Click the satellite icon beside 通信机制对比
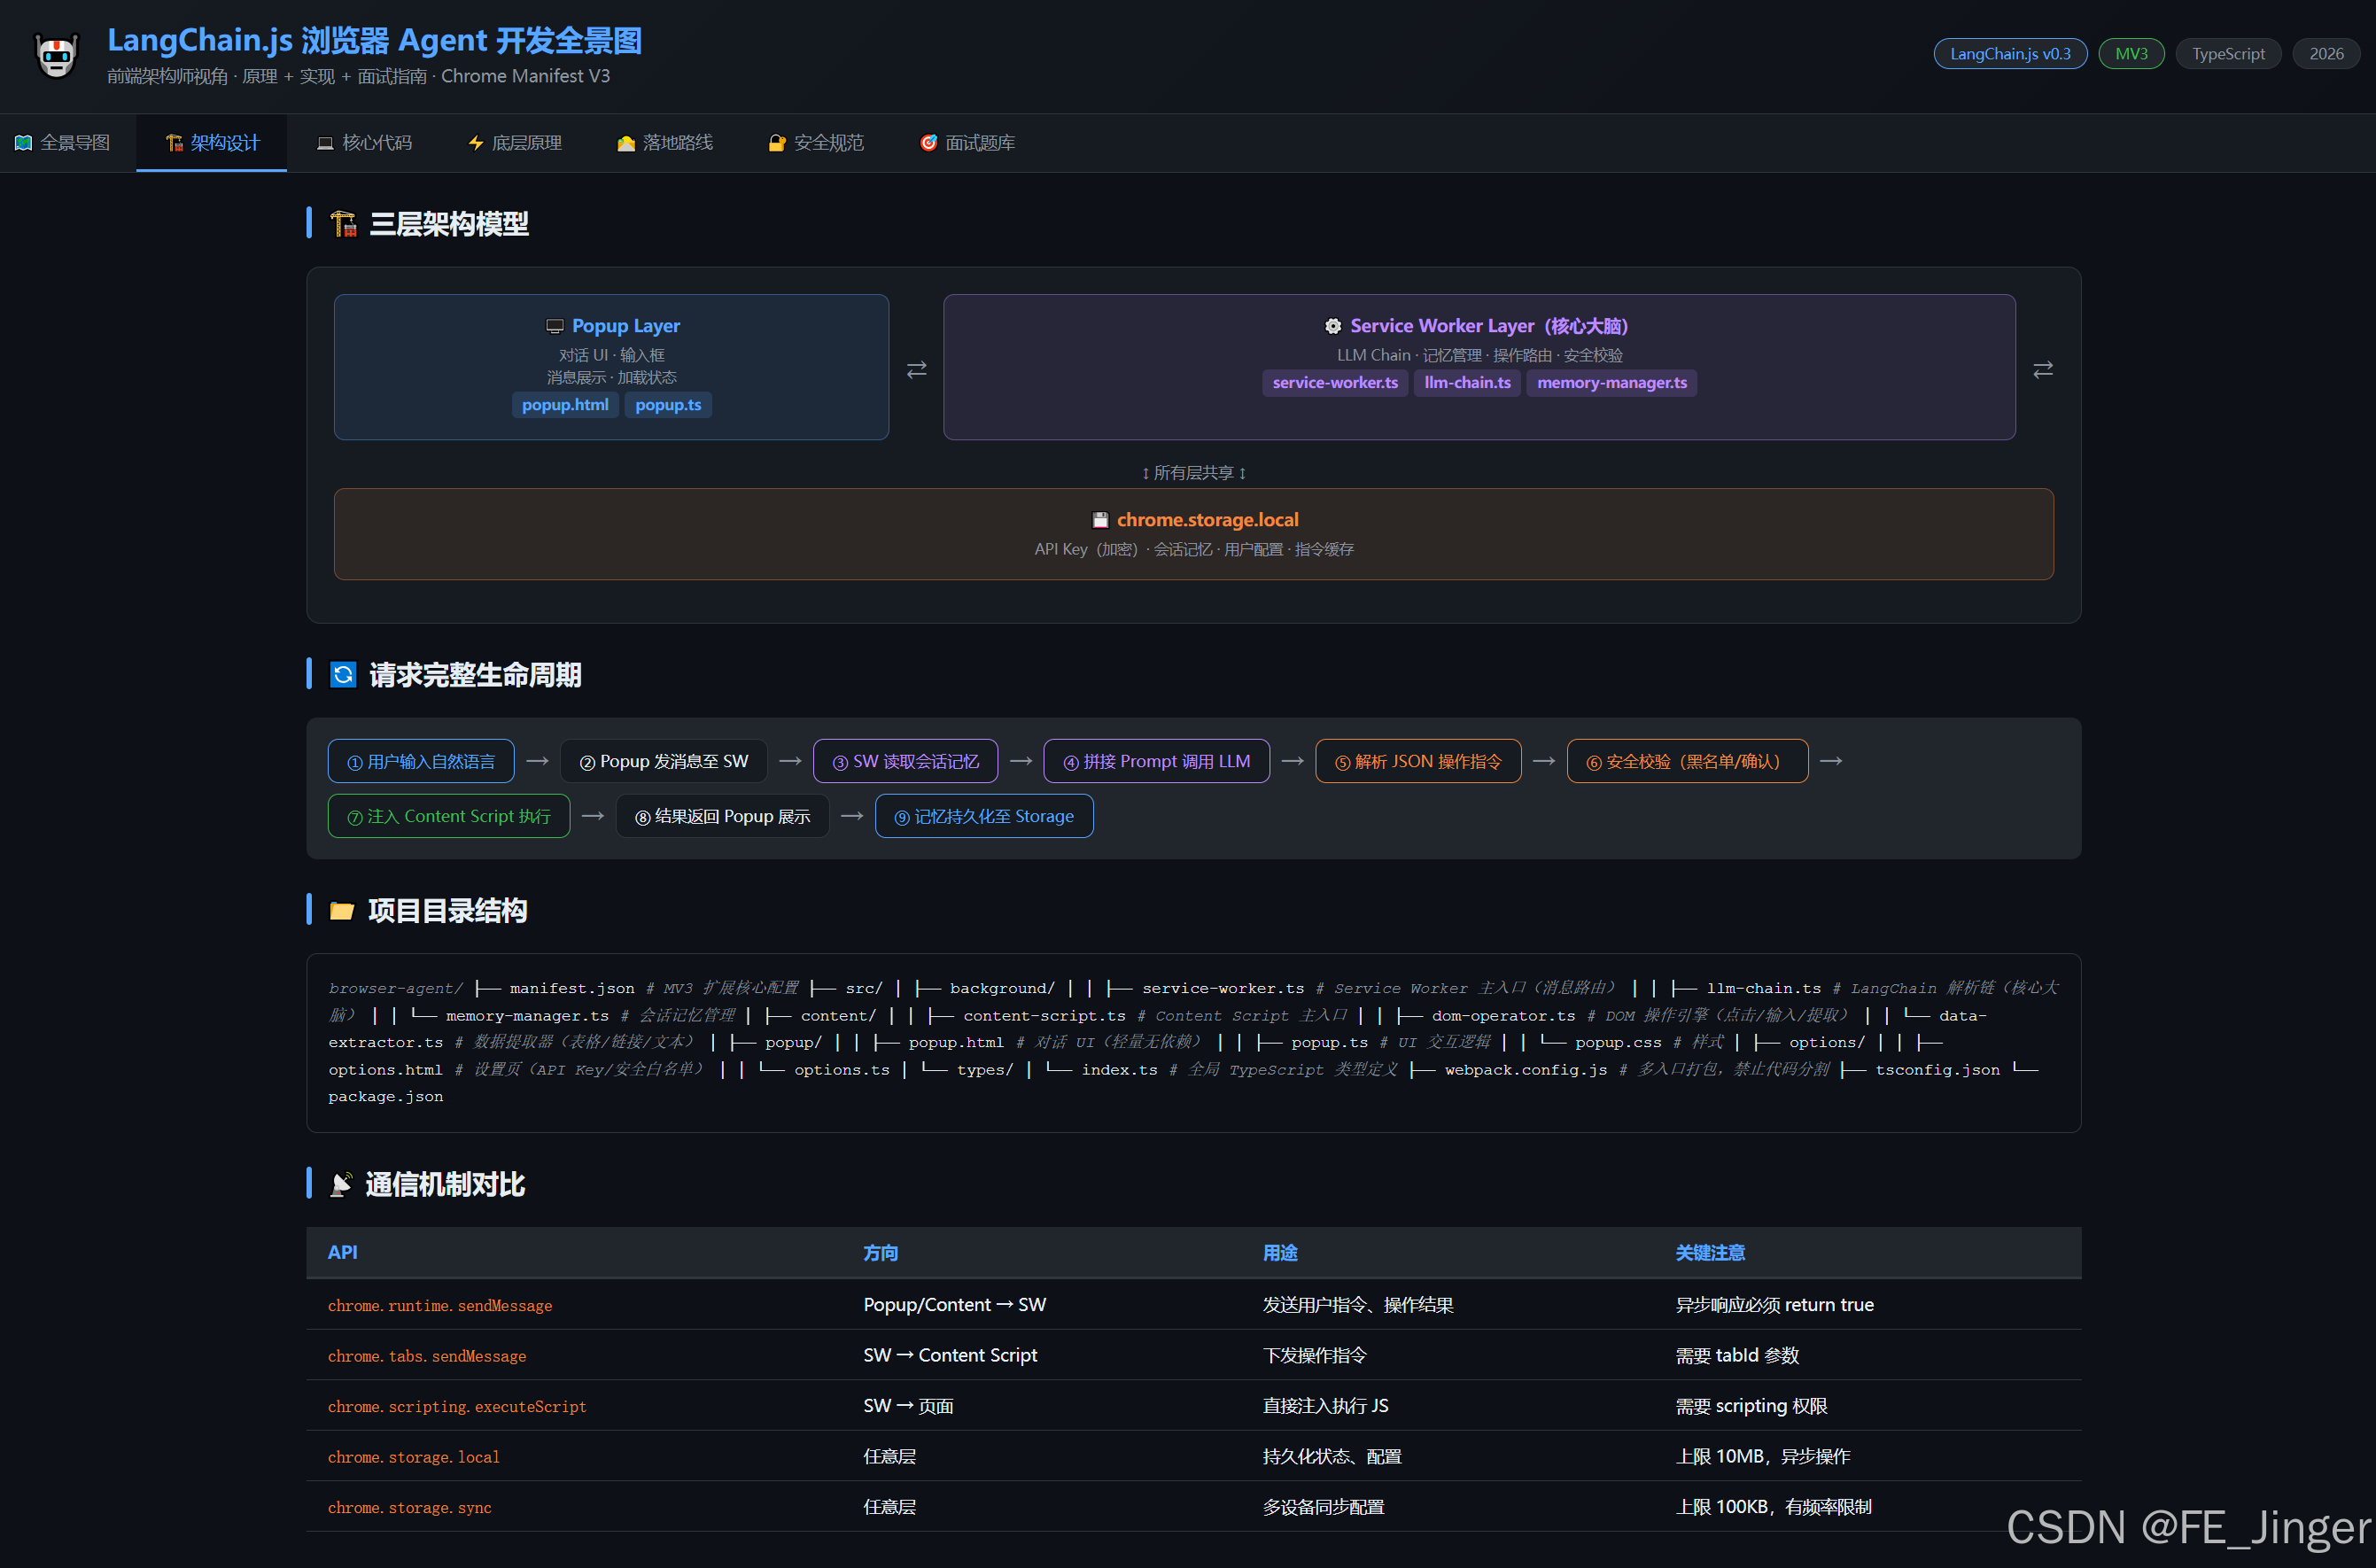This screenshot has width=2376, height=1568. pyautogui.click(x=341, y=1184)
